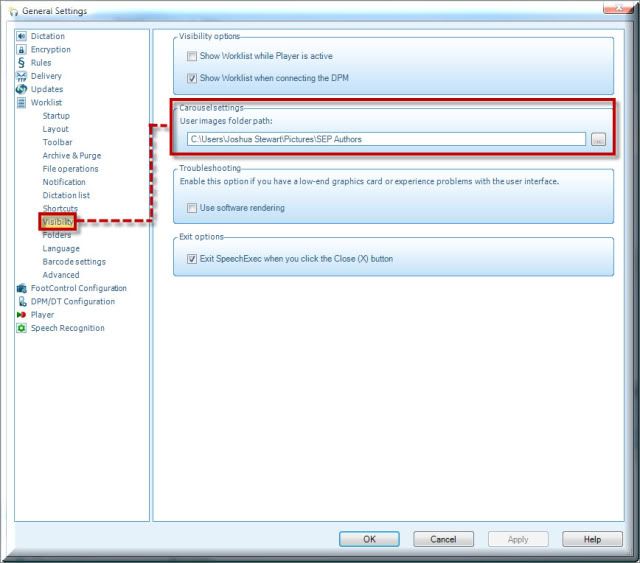The image size is (640, 563).
Task: Click the Dictation speaker icon
Action: click(21, 36)
